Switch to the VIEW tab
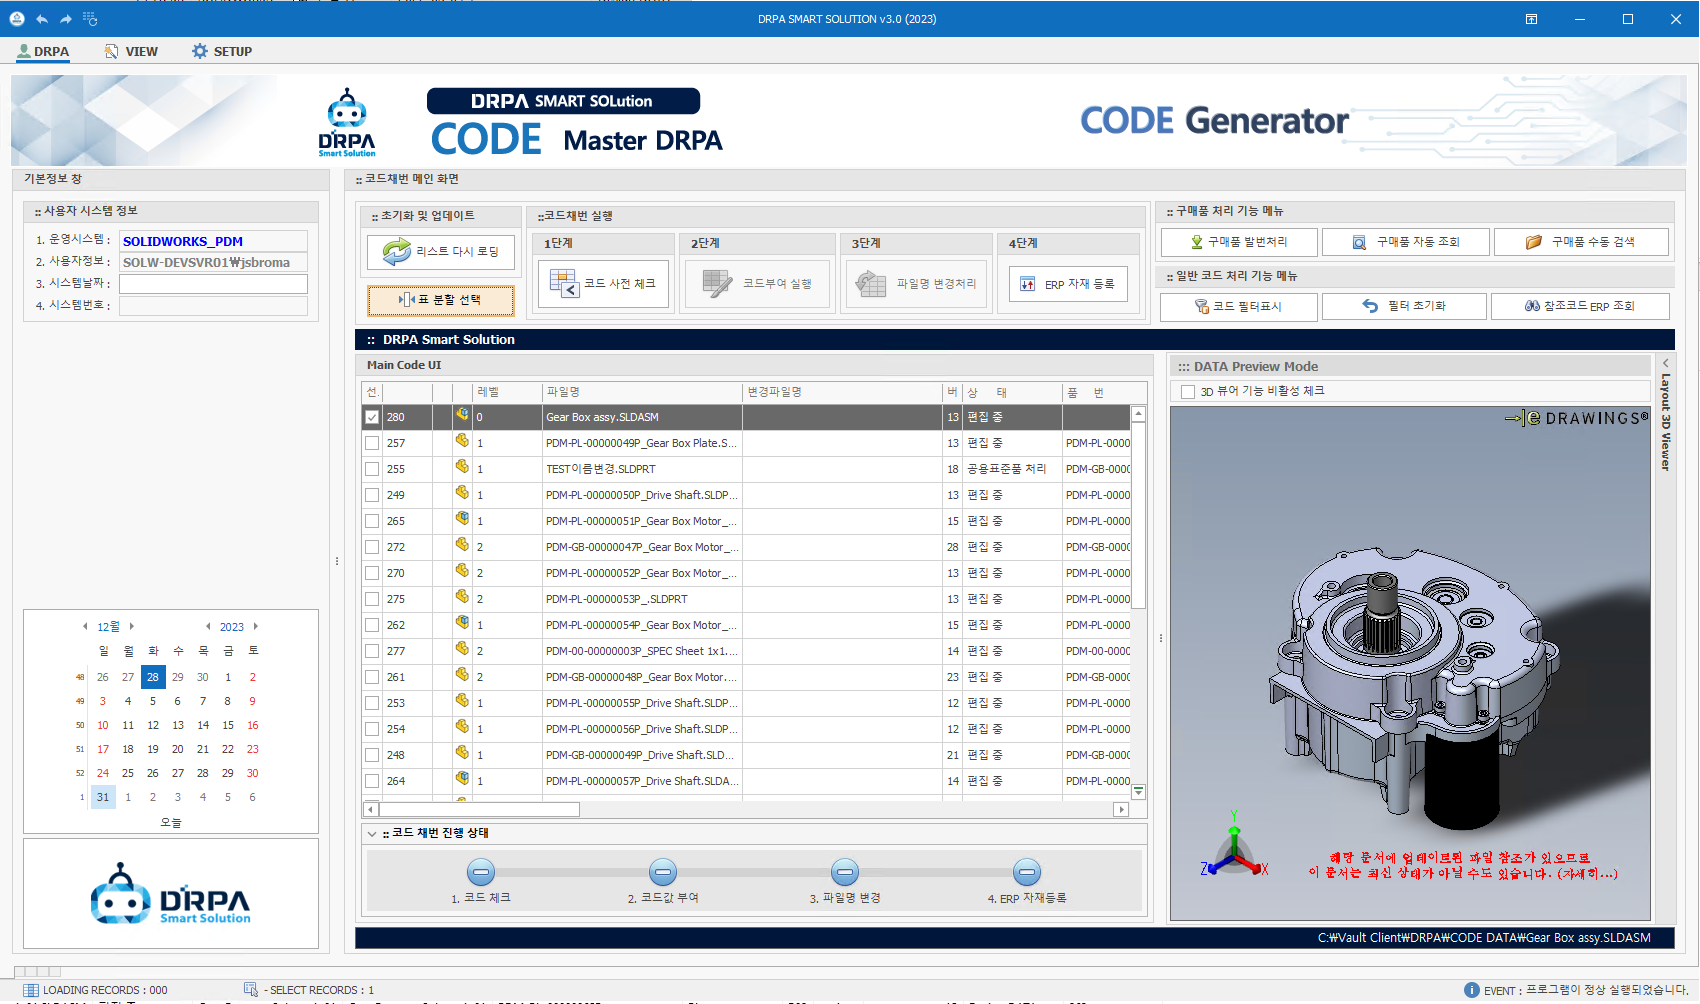 point(132,51)
